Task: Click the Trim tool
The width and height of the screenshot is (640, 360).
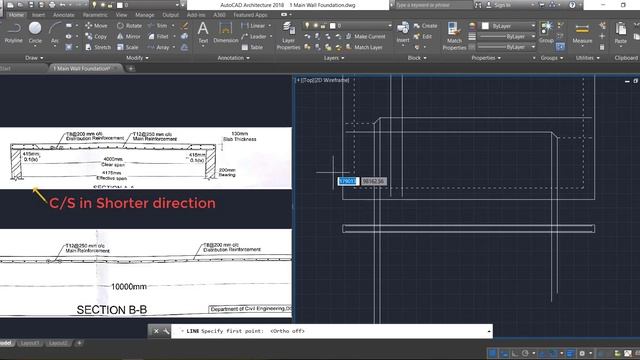Action: click(158, 26)
